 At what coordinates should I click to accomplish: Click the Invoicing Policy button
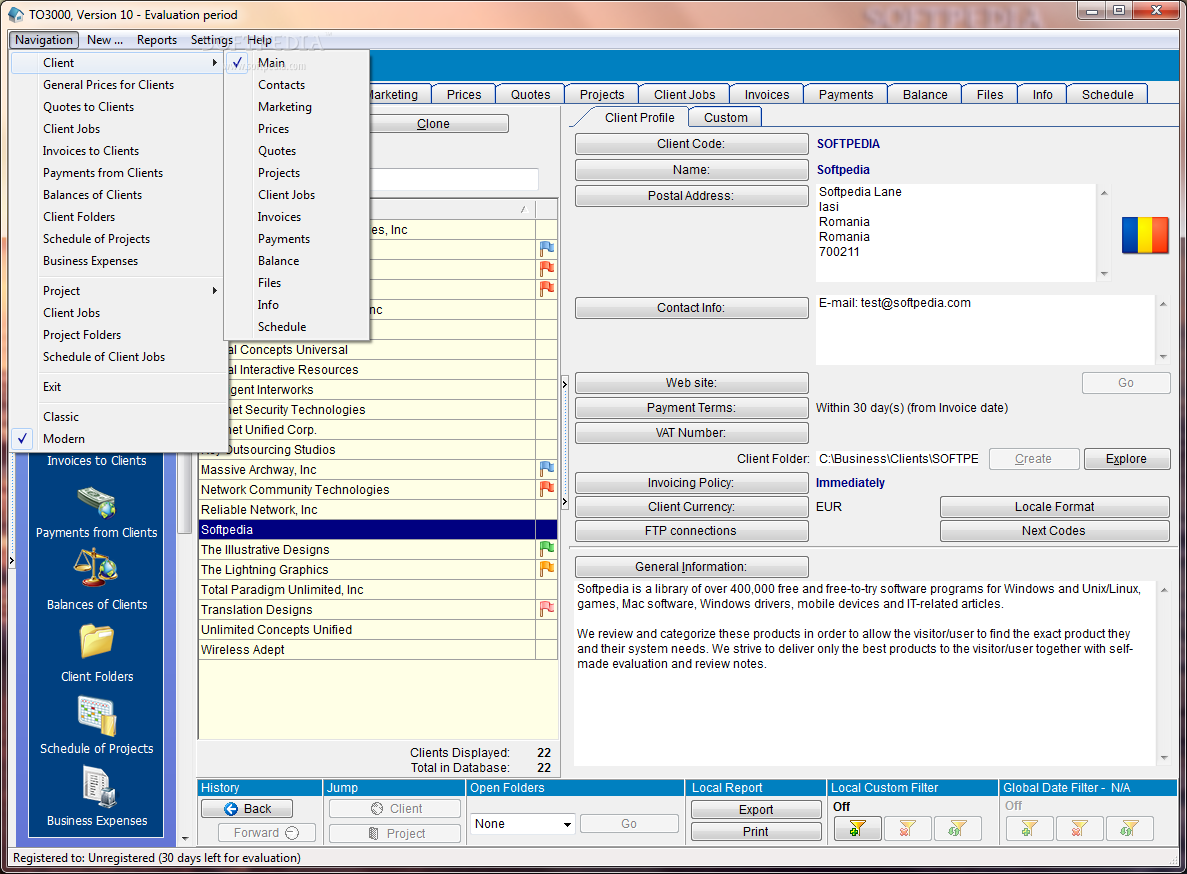(x=691, y=483)
